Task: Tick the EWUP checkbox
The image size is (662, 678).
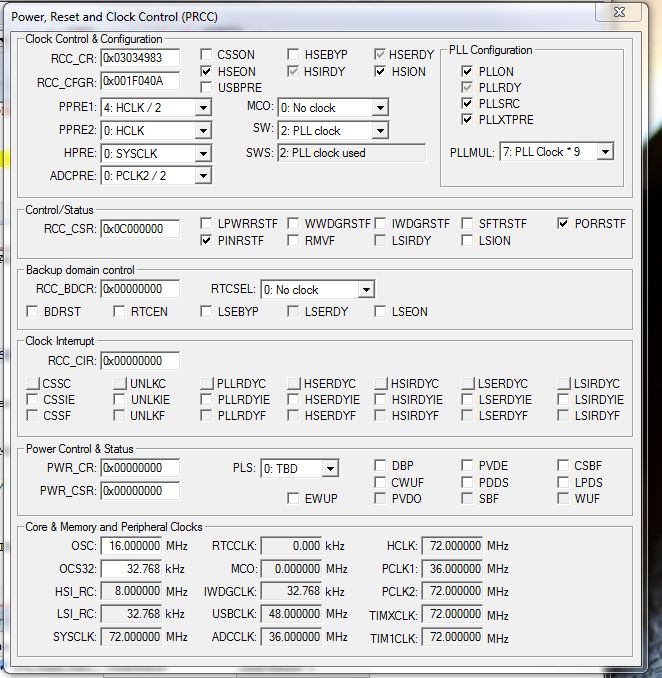Action: tap(293, 499)
